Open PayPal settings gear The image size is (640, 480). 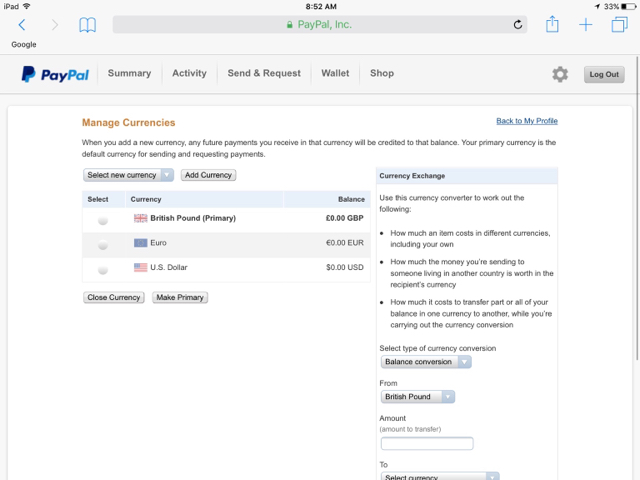560,74
